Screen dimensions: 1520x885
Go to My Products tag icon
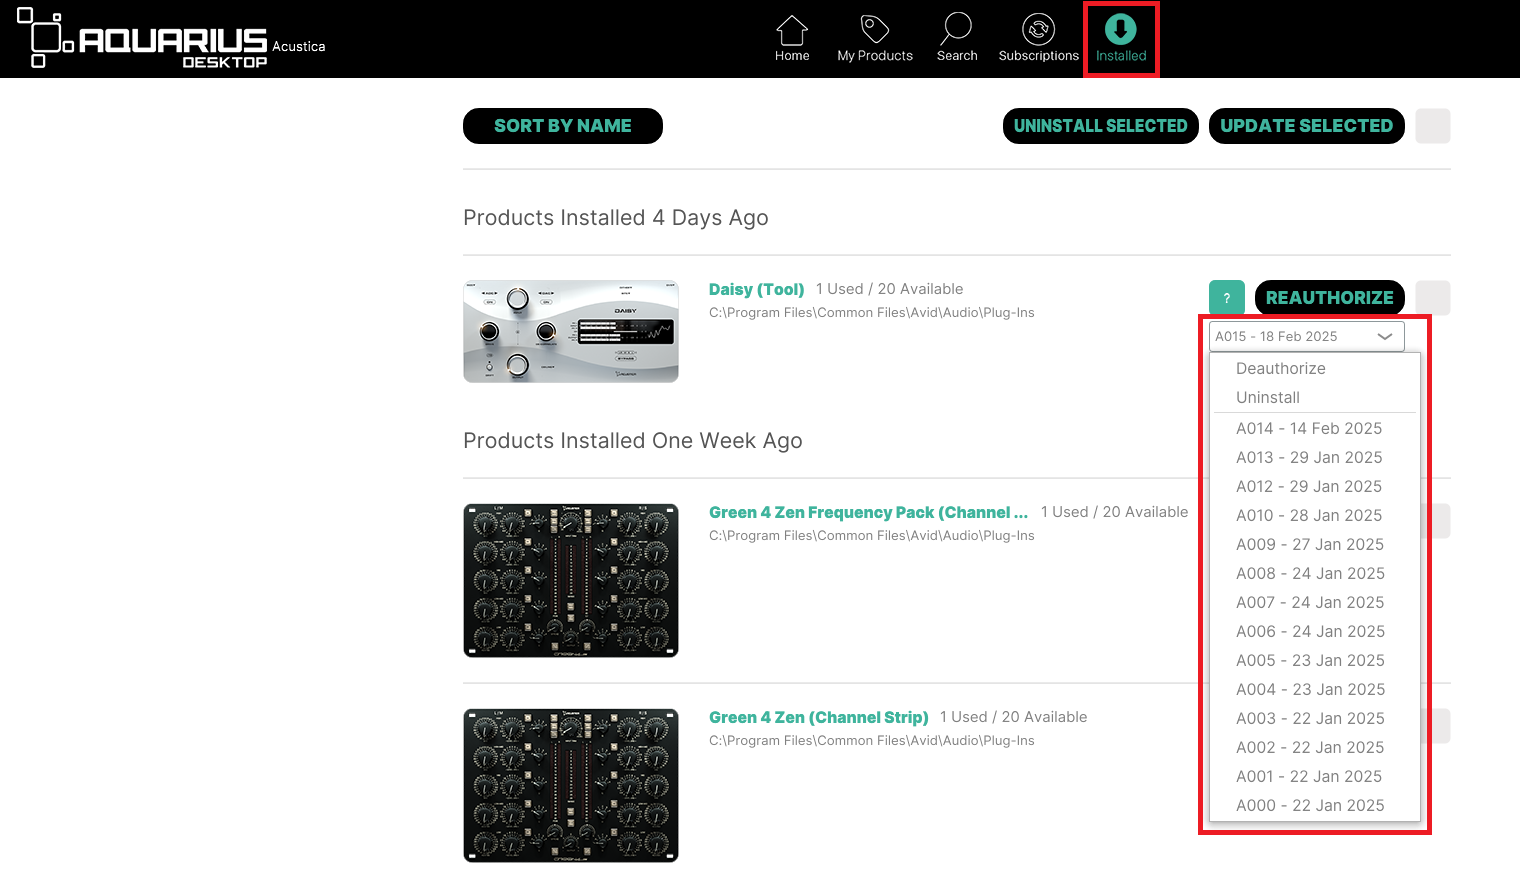[x=875, y=30]
